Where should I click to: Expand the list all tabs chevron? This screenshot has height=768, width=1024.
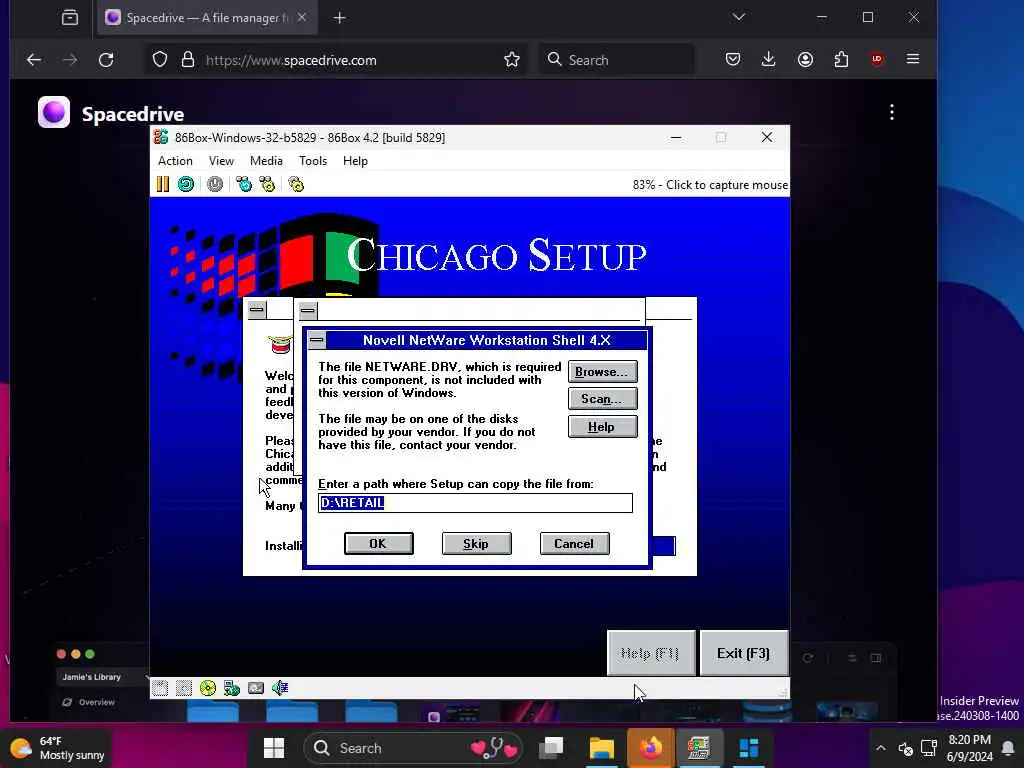coord(739,17)
